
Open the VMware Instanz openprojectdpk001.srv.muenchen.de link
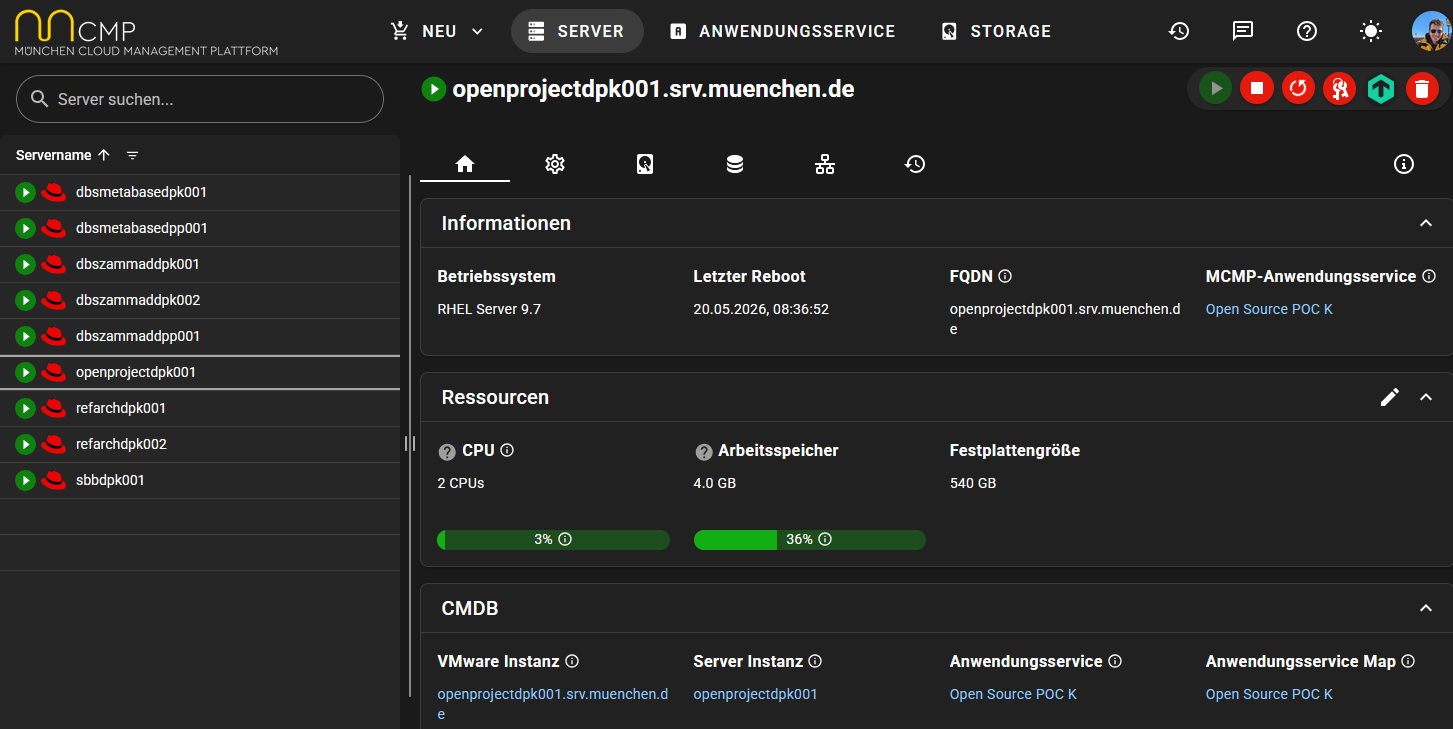553,704
